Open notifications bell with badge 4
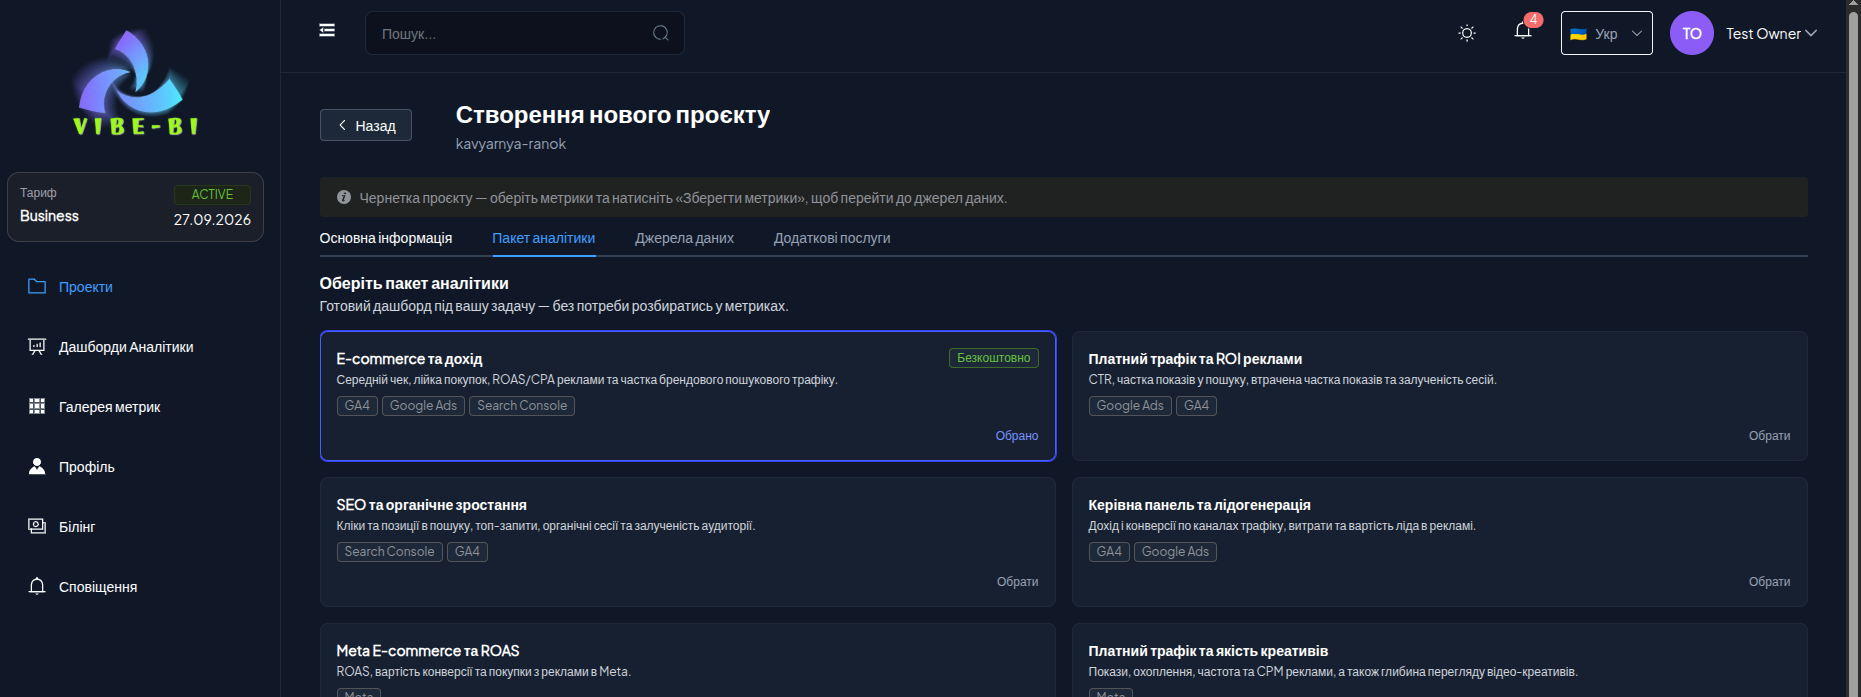 (1523, 31)
